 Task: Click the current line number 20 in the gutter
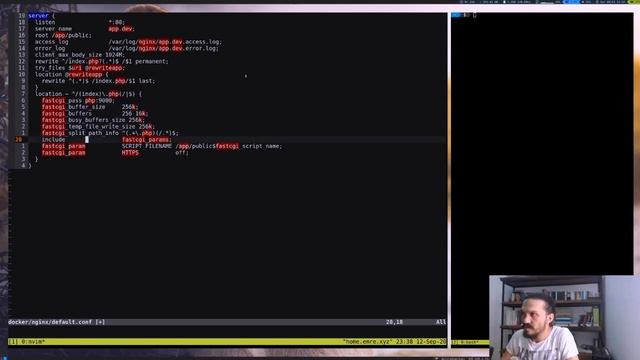pyautogui.click(x=18, y=140)
